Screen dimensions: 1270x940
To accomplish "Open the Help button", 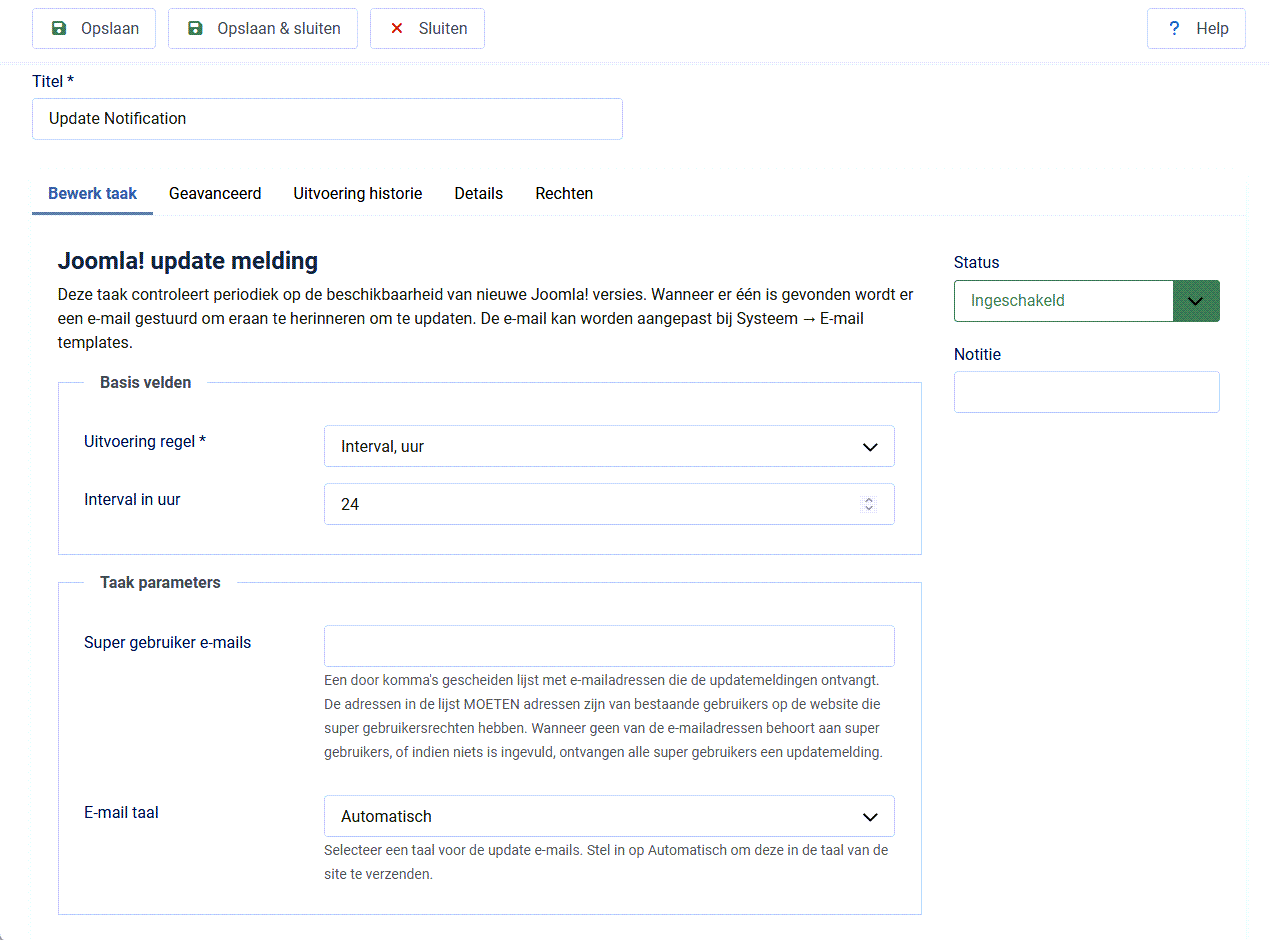I will 1196,28.
